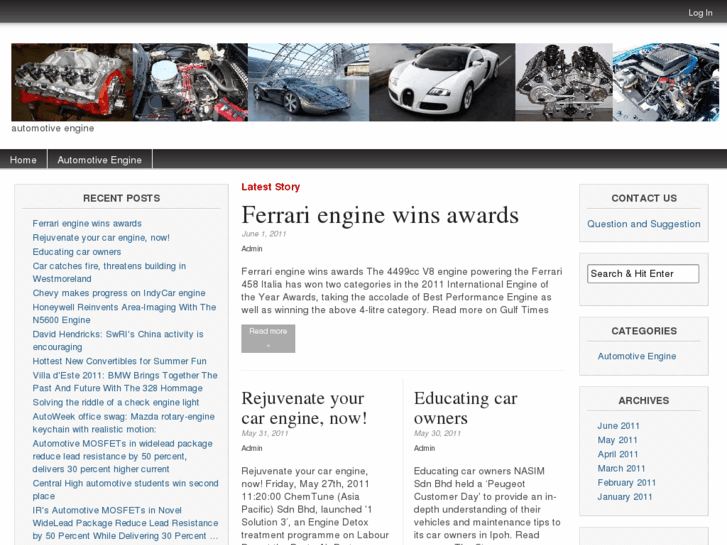727x545 pixels.
Task: Click the automotive engine site tagline
Action: pyautogui.click(x=53, y=128)
